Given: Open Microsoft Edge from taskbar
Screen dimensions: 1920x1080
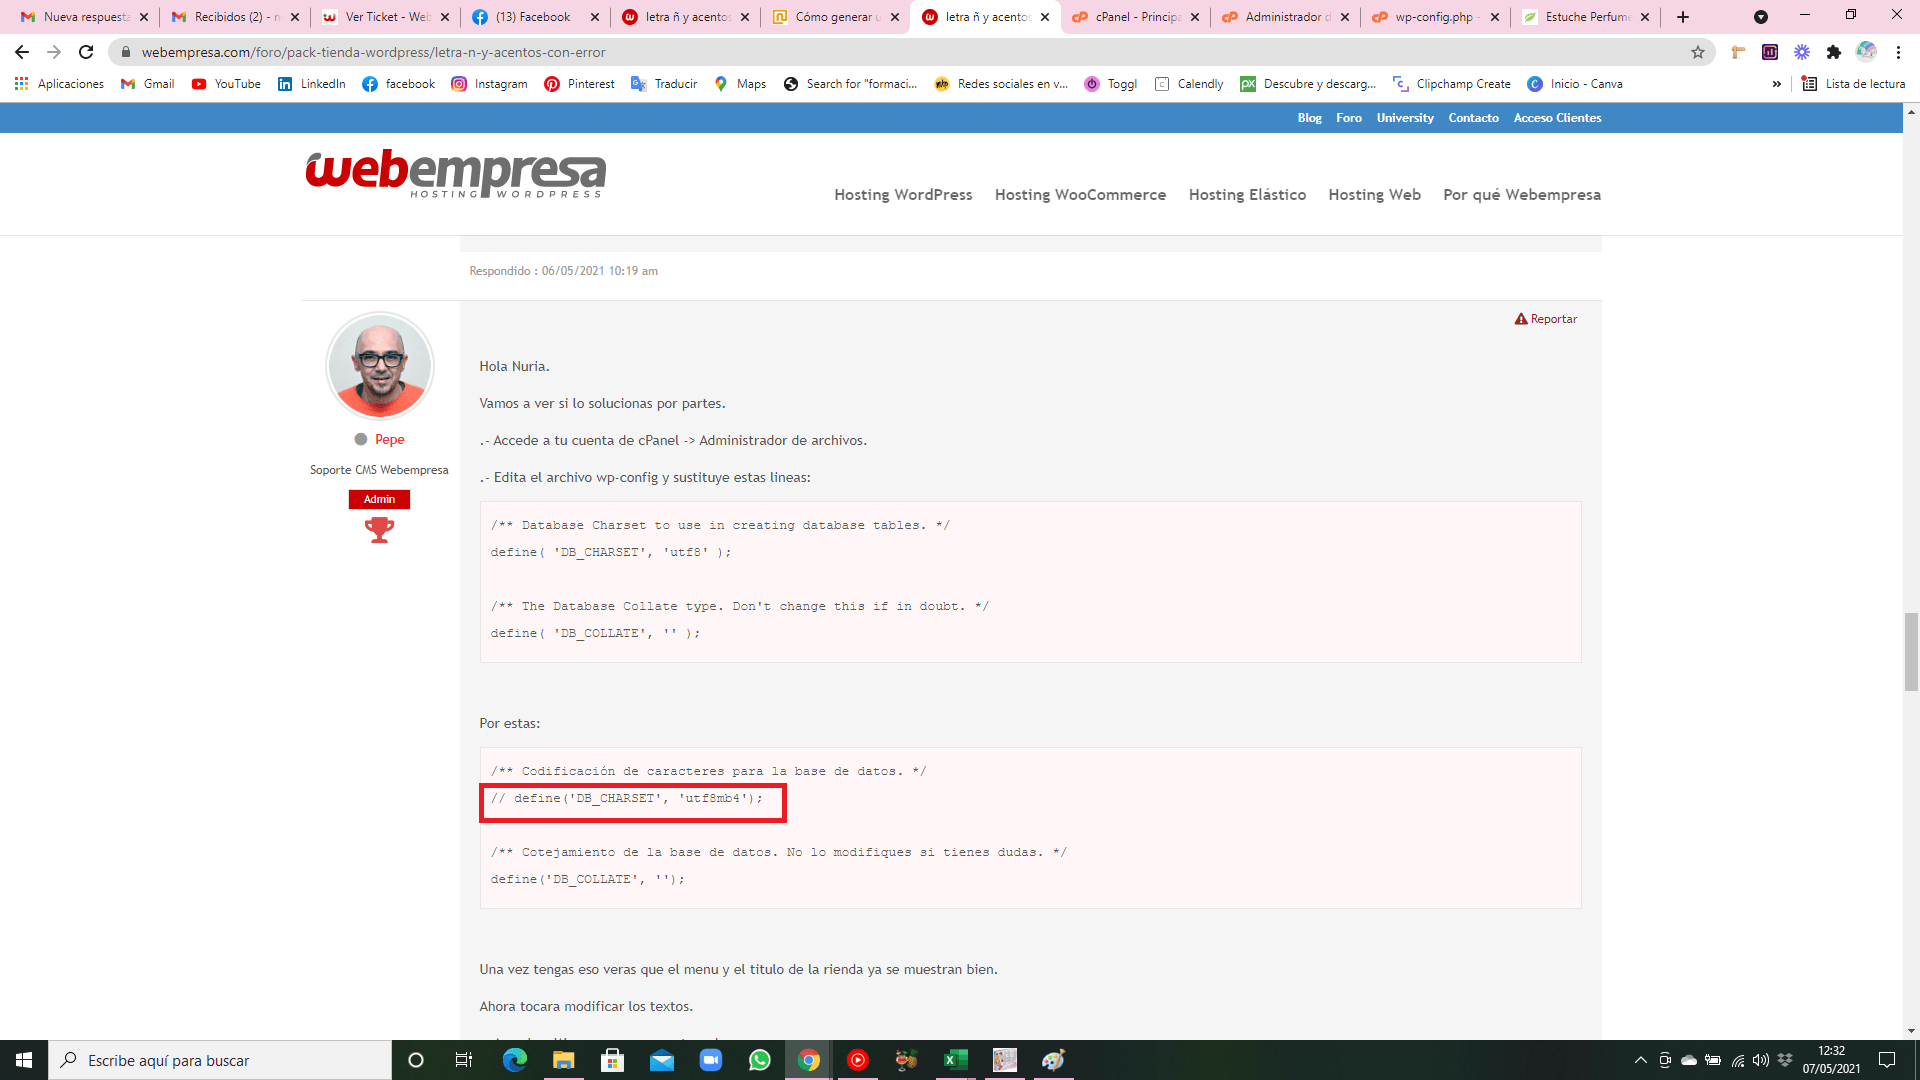Looking at the screenshot, I should click(515, 1060).
